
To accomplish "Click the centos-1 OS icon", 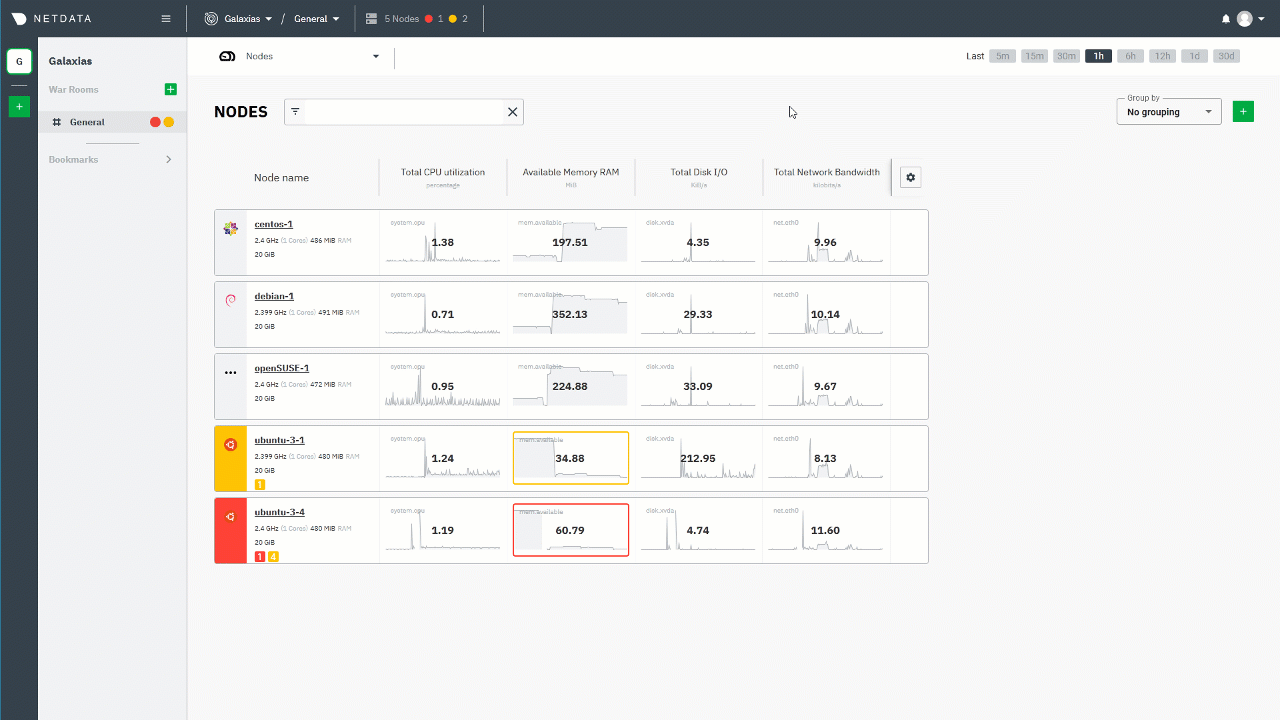I will (231, 229).
